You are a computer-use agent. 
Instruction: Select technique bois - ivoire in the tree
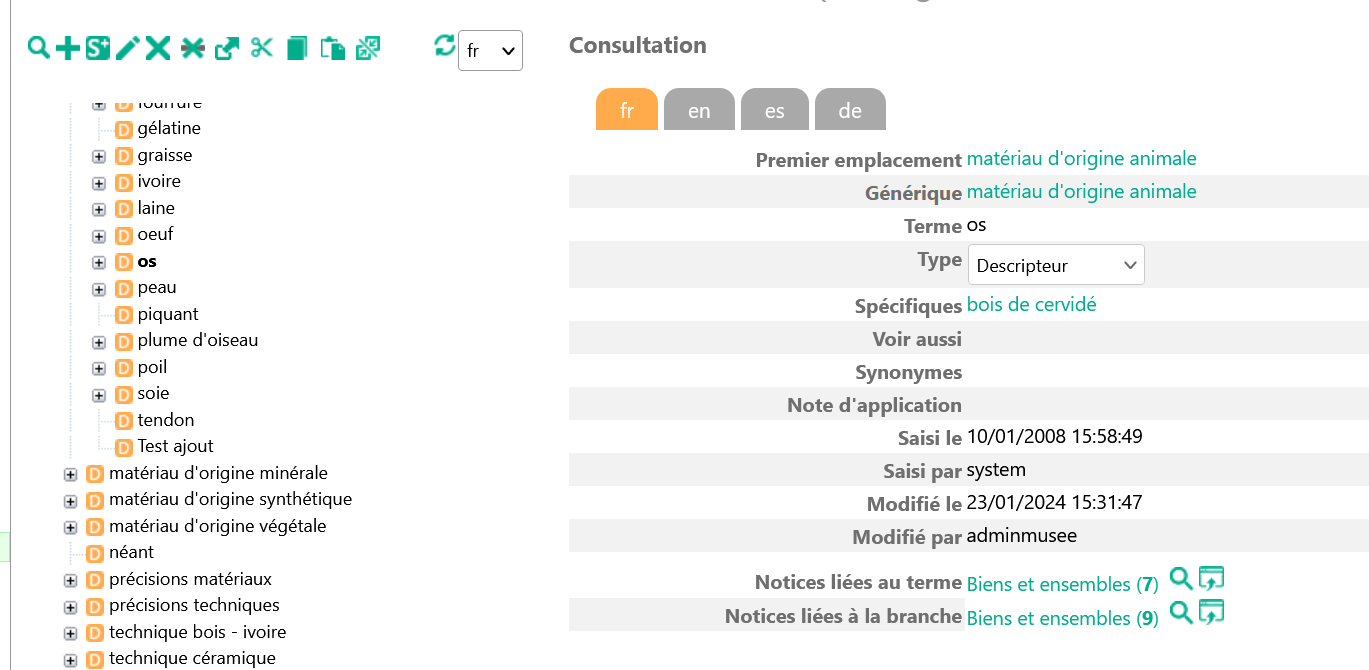click(x=198, y=632)
